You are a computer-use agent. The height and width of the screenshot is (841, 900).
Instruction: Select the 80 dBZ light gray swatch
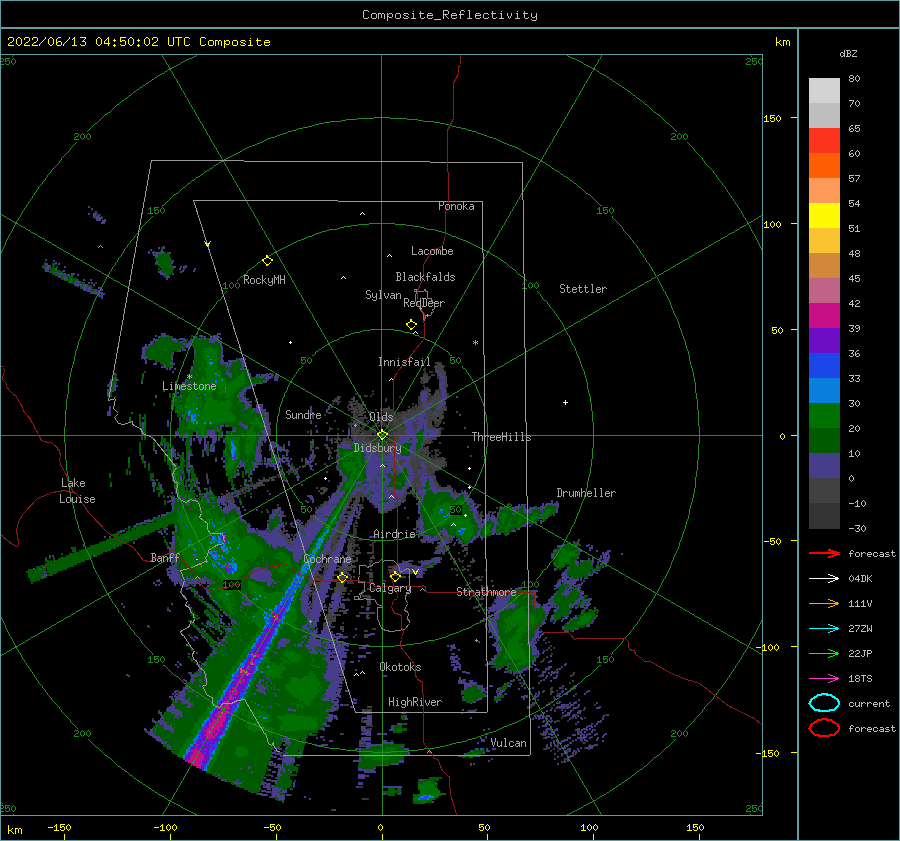(x=824, y=90)
